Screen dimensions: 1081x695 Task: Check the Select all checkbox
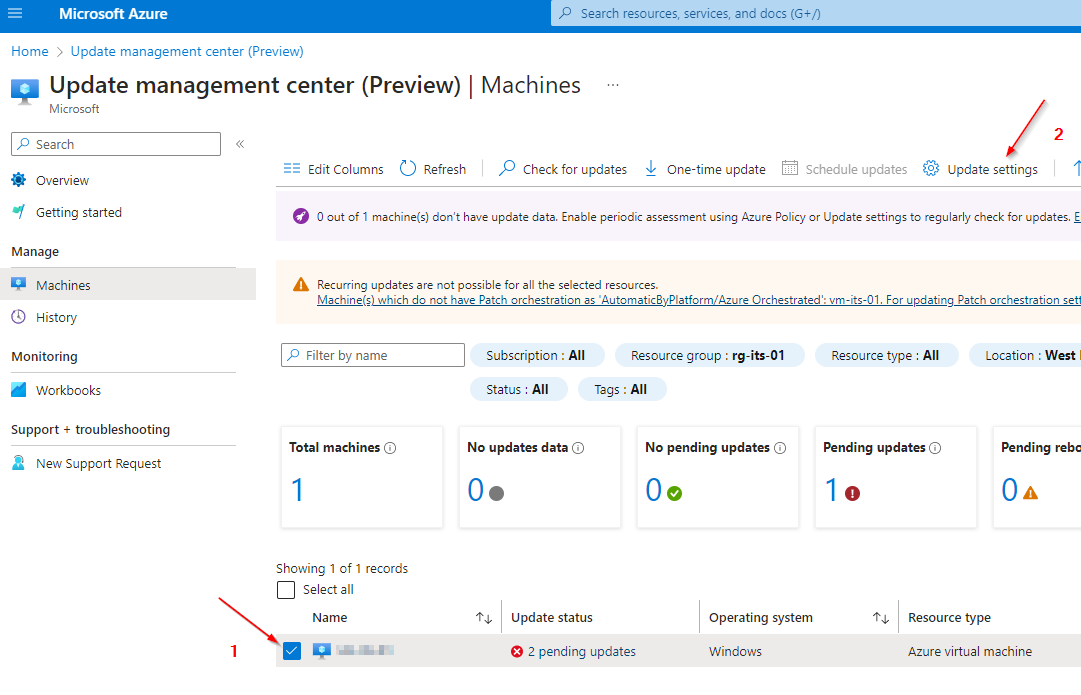coord(286,589)
